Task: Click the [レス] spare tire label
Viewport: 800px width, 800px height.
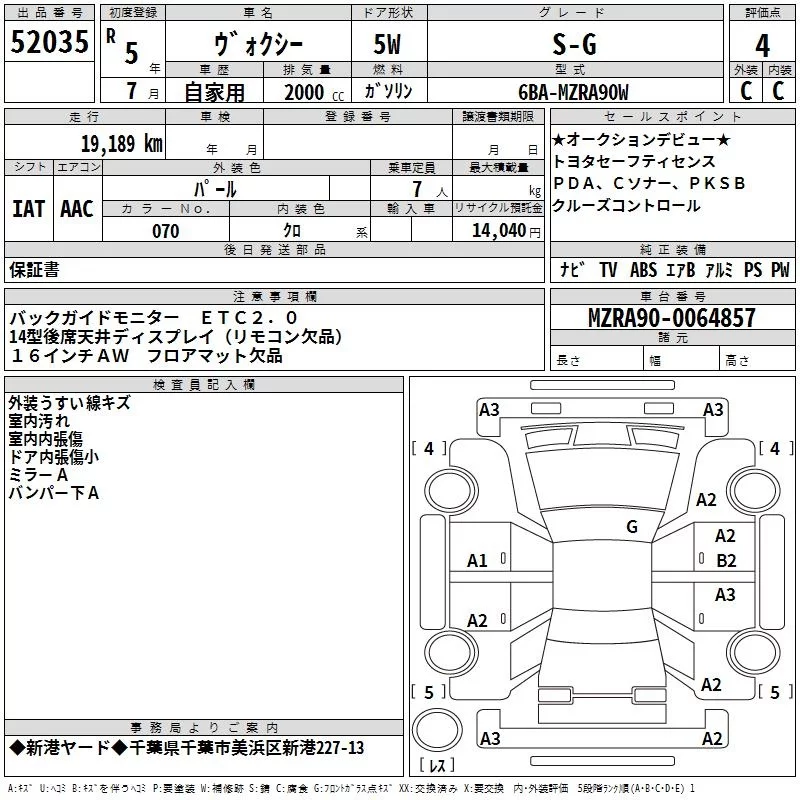Action: 437,764
